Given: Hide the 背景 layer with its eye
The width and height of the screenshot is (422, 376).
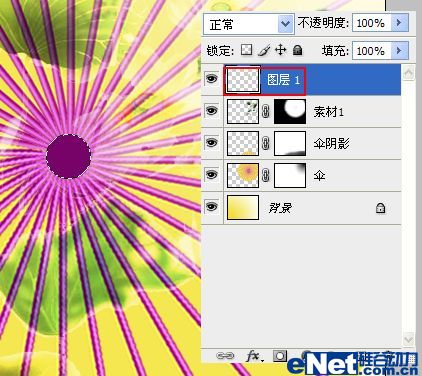Looking at the screenshot, I should pyautogui.click(x=212, y=206).
